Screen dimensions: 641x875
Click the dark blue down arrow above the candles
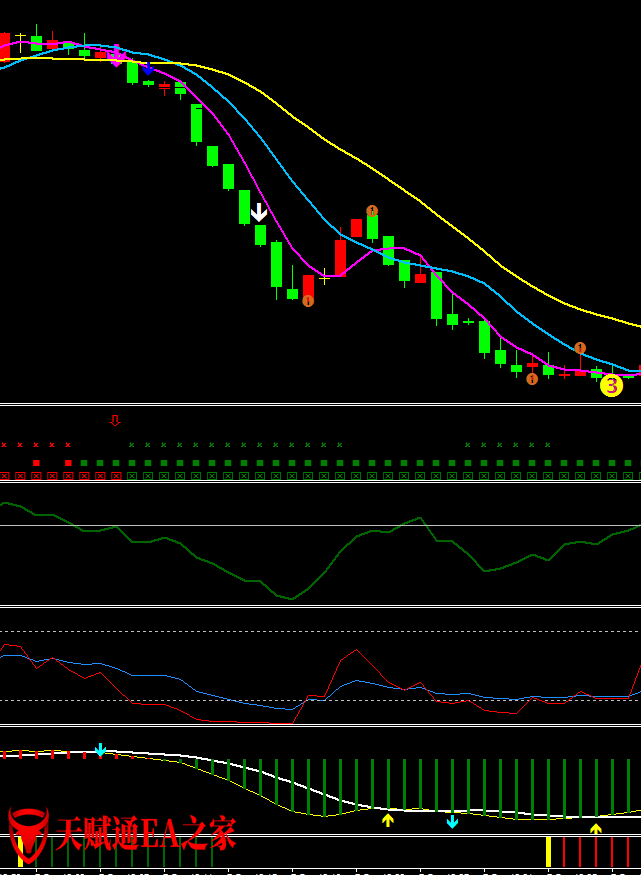[147, 69]
